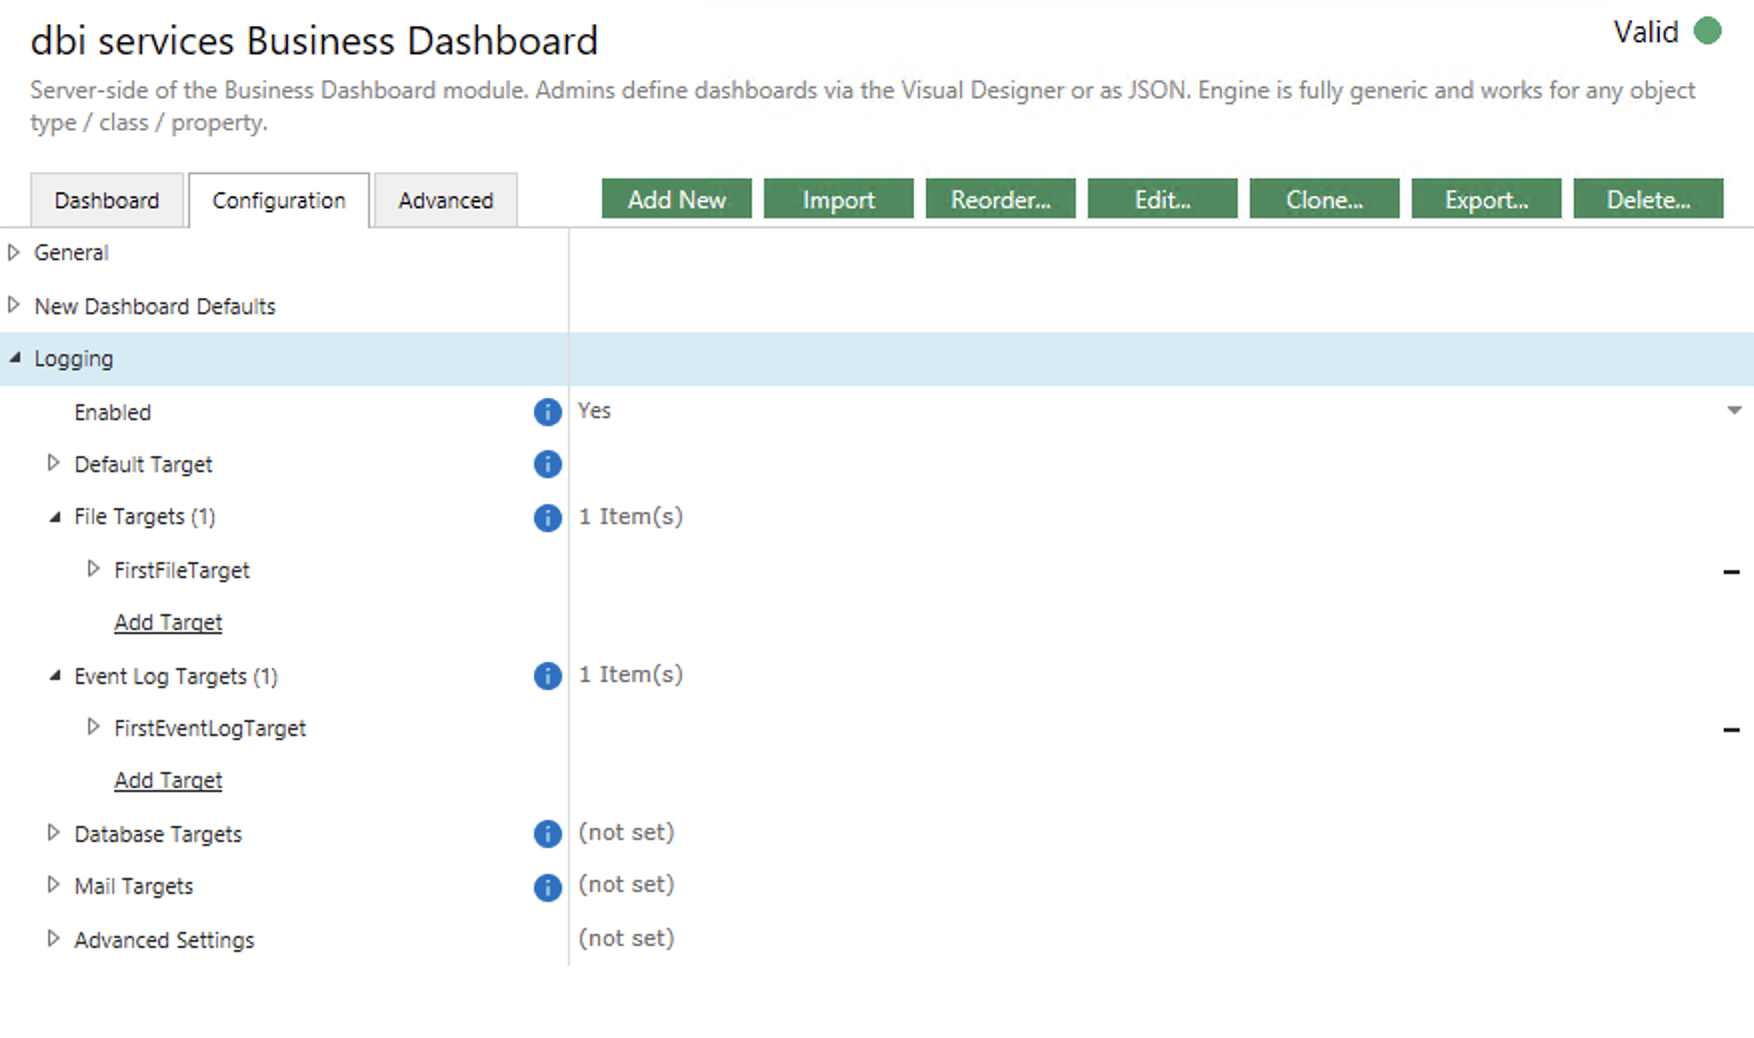Select the New Dashboard Defaults label

(155, 306)
